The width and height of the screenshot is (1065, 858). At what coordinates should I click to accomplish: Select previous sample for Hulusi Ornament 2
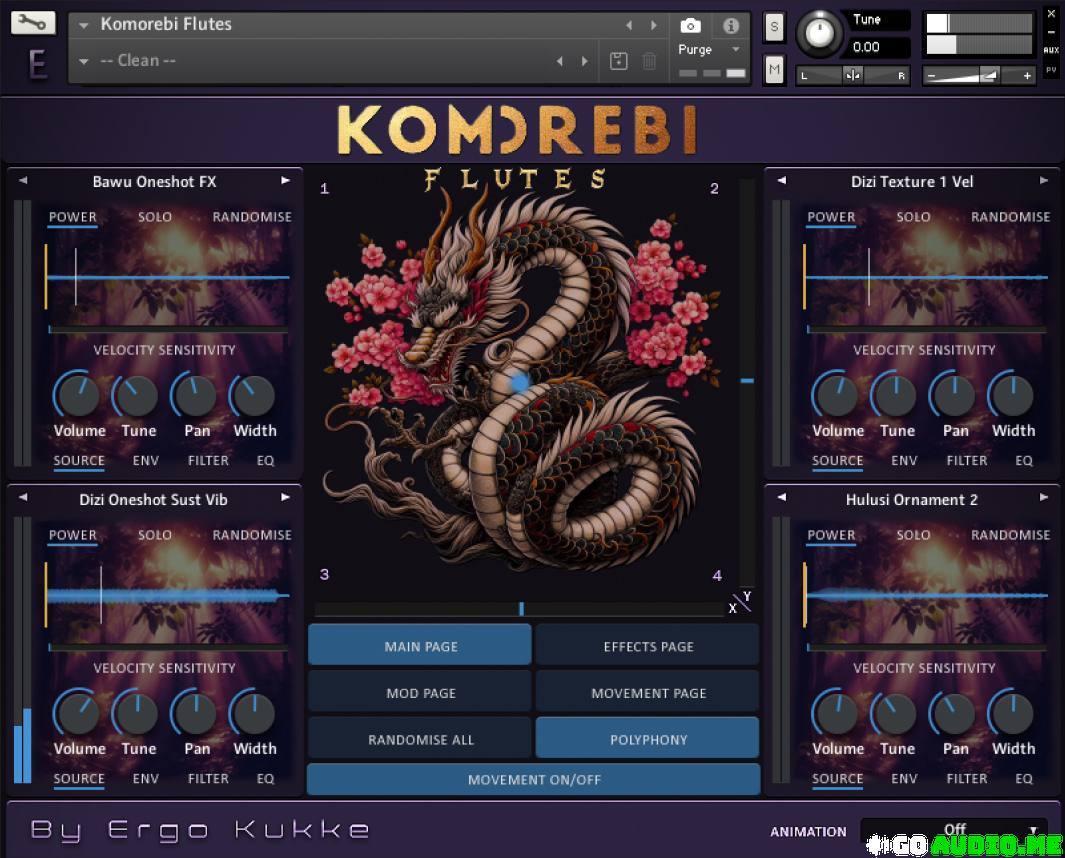[782, 497]
